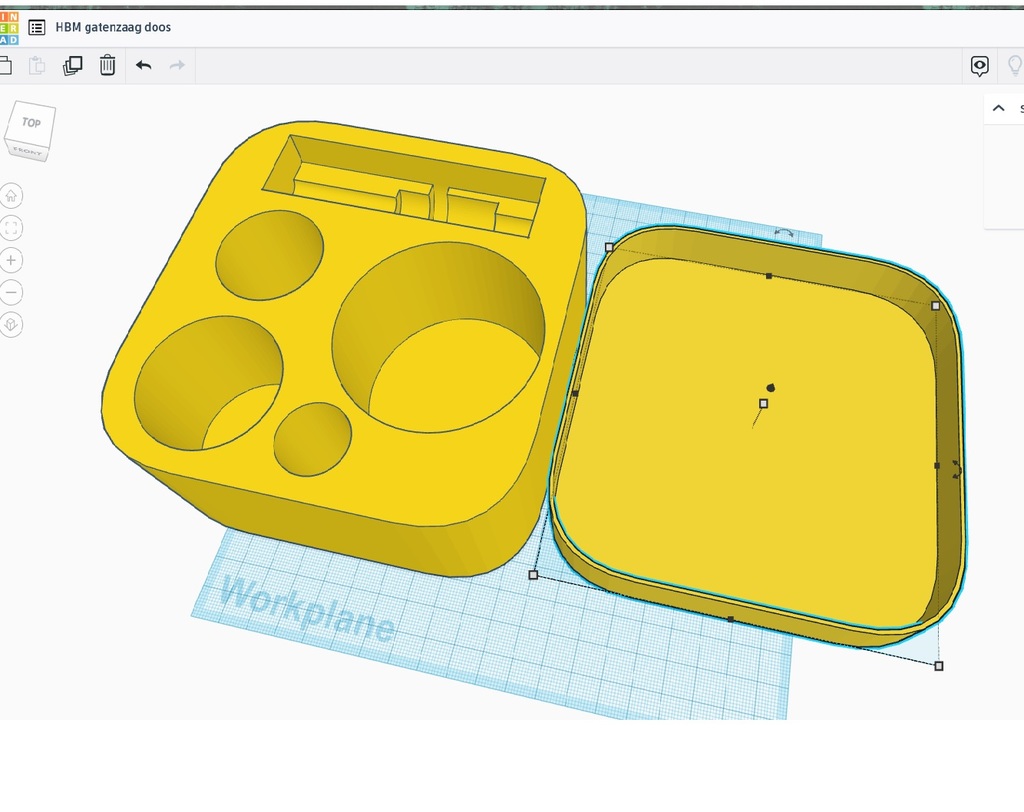Viewport: 1024px width, 812px height.
Task: Click FRONT on the view cube
Action: 27,152
